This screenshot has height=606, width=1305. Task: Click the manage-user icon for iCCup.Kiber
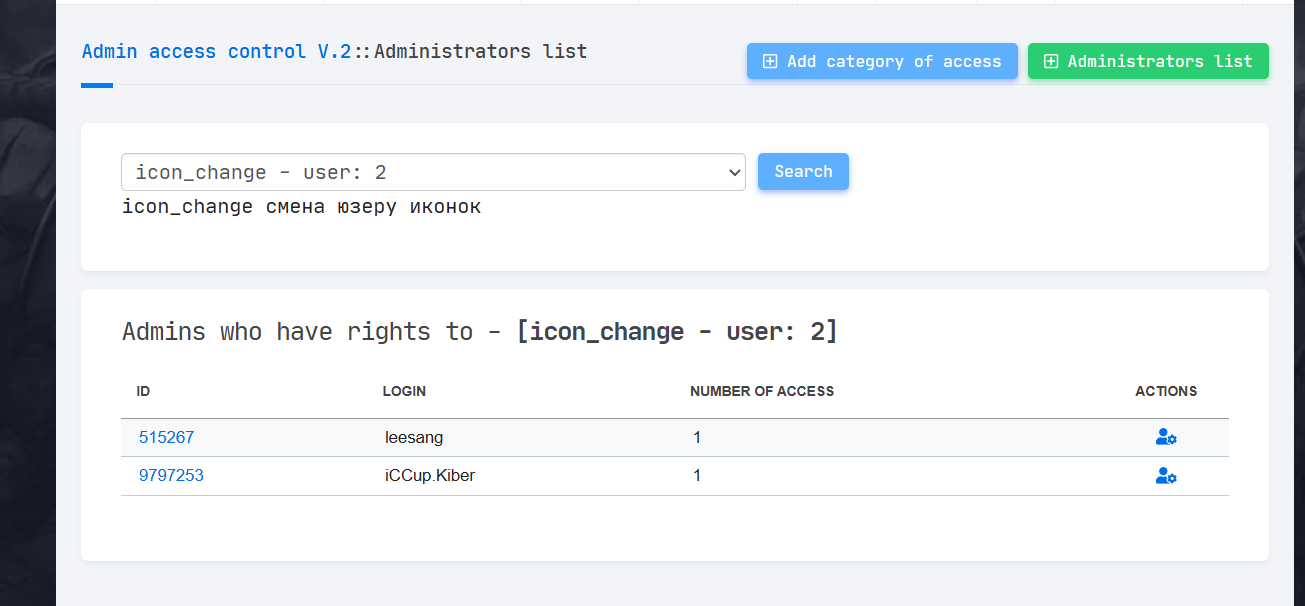click(1166, 476)
